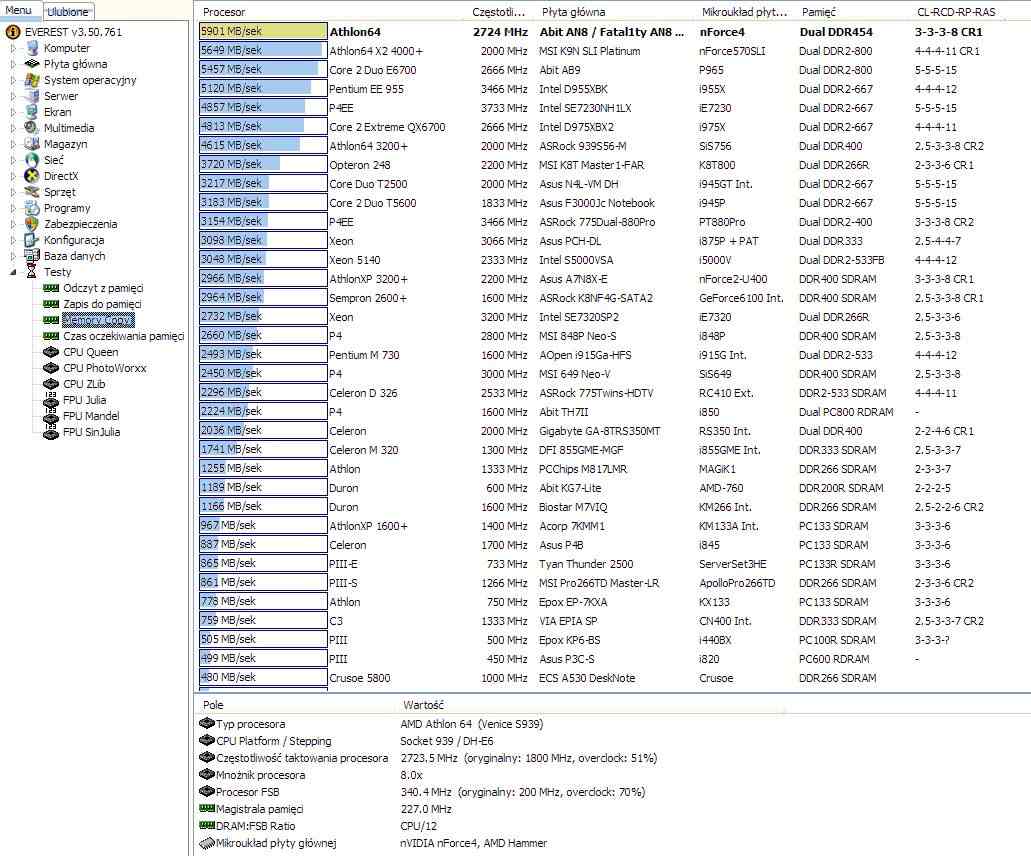Click the Zabezpieczenia shield icon
The image size is (1031, 856).
(x=32, y=224)
